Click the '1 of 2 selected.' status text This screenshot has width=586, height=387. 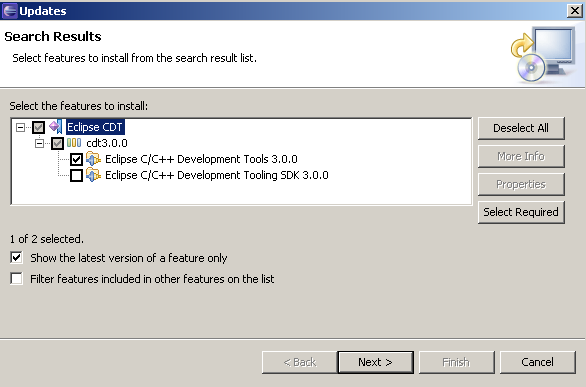coord(47,239)
